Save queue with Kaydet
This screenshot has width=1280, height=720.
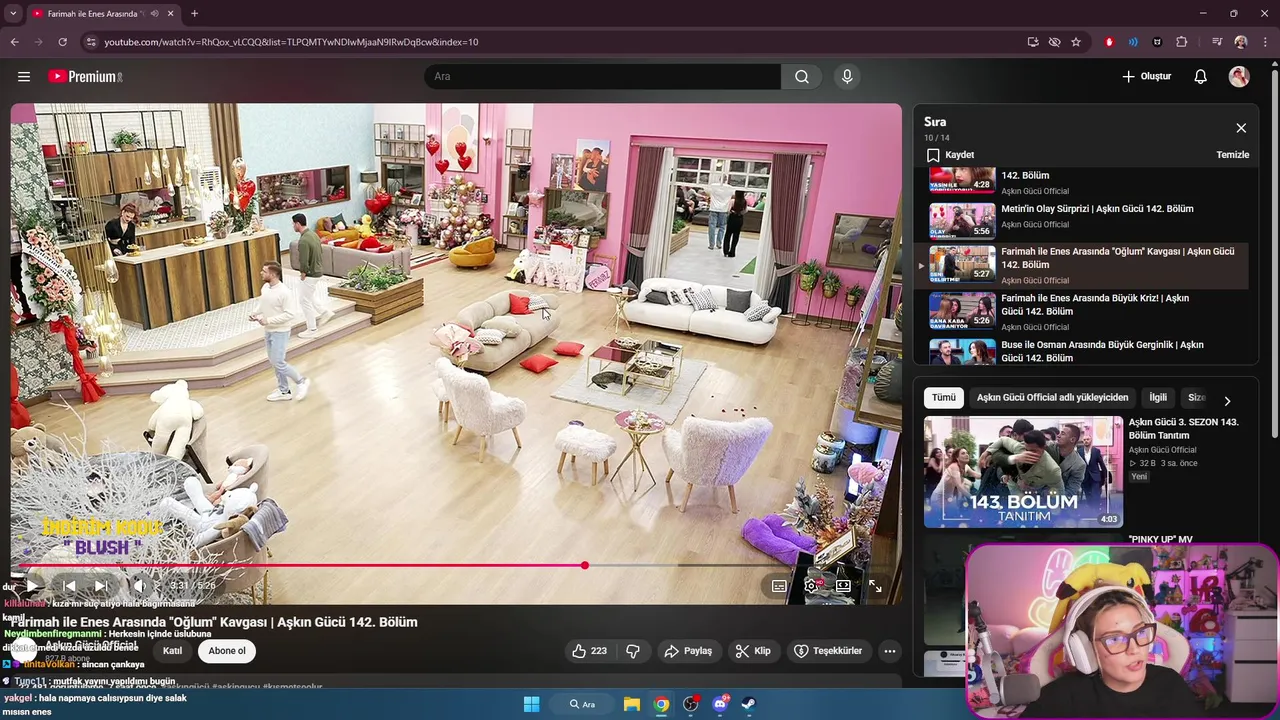950,155
